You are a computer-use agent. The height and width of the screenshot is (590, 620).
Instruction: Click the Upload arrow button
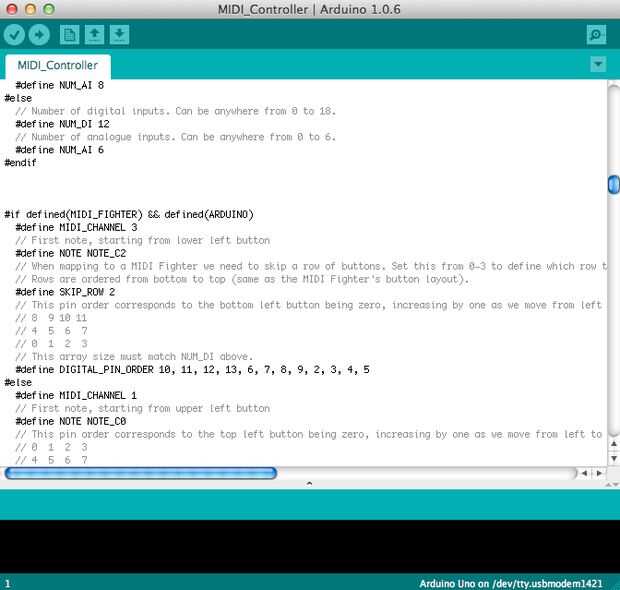tap(39, 35)
